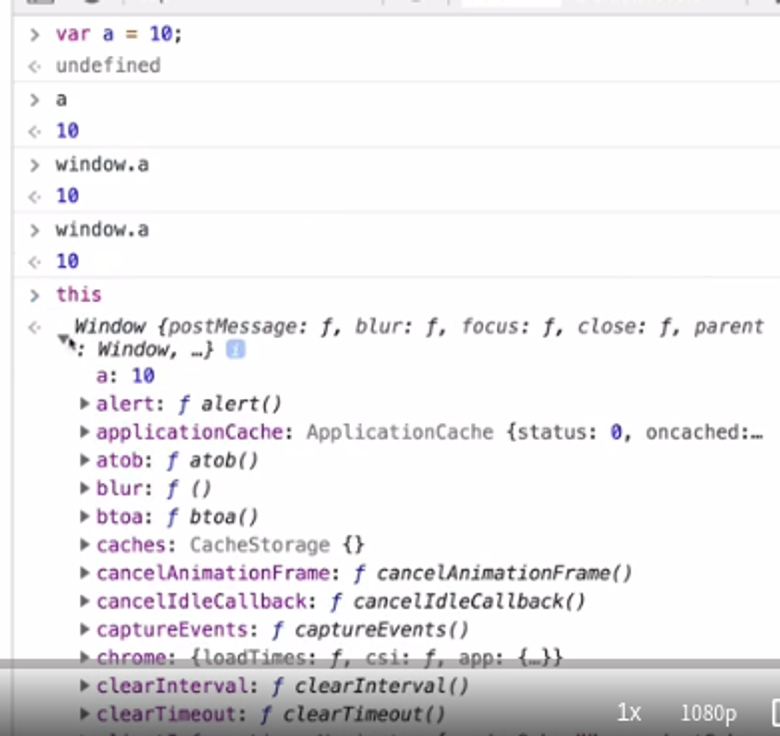780x736 pixels.
Task: Click the 'var a = 10;' command
Action: pos(119,34)
